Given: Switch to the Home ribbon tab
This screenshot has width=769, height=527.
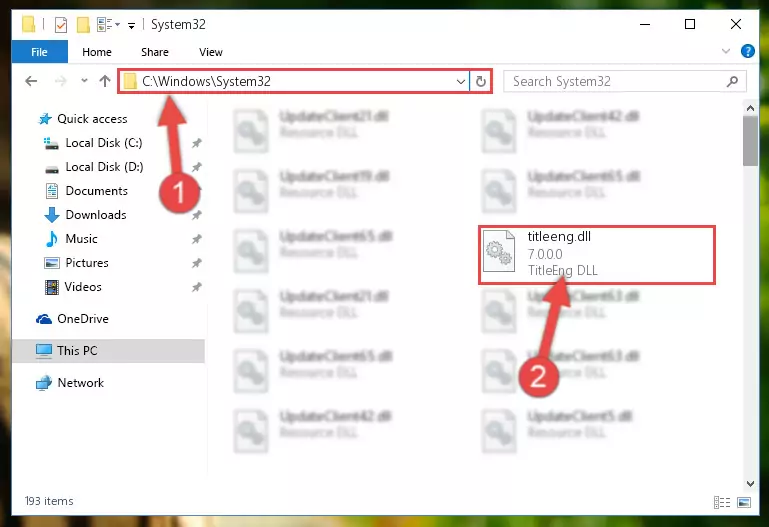Looking at the screenshot, I should 97,52.
